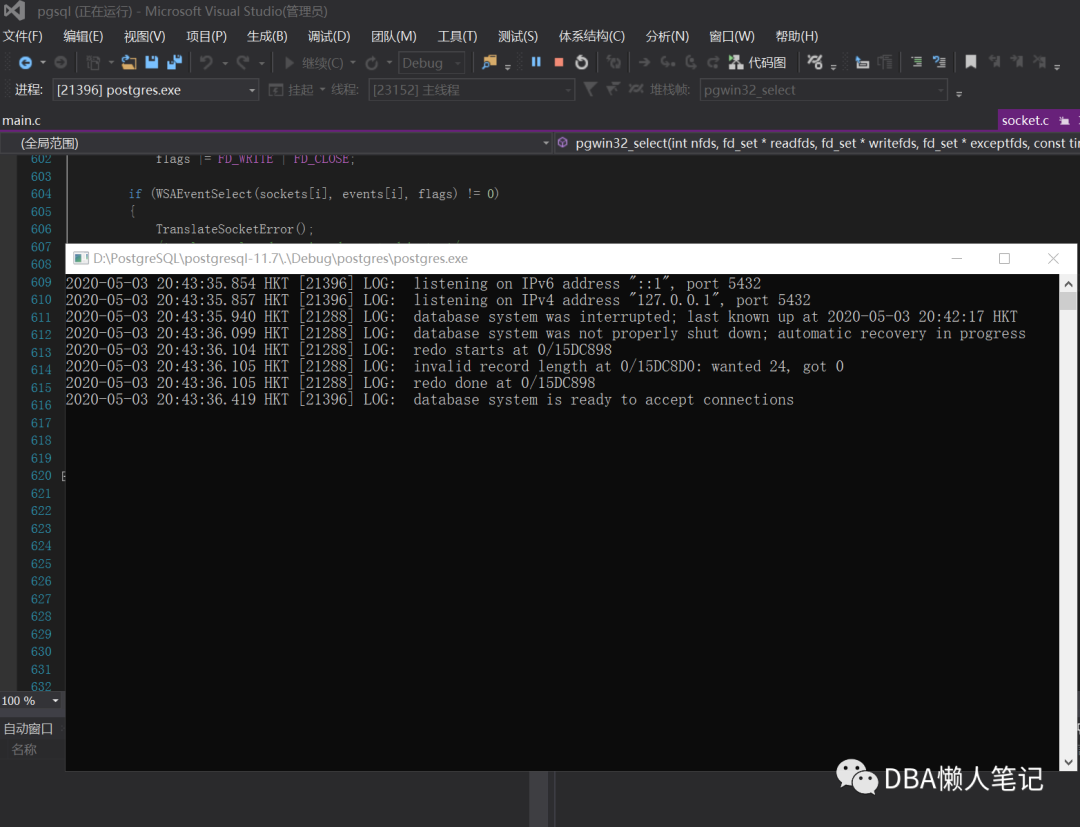Image resolution: width=1080 pixels, height=827 pixels.
Task: Pause debugging with Break All icon
Action: click(x=536, y=62)
